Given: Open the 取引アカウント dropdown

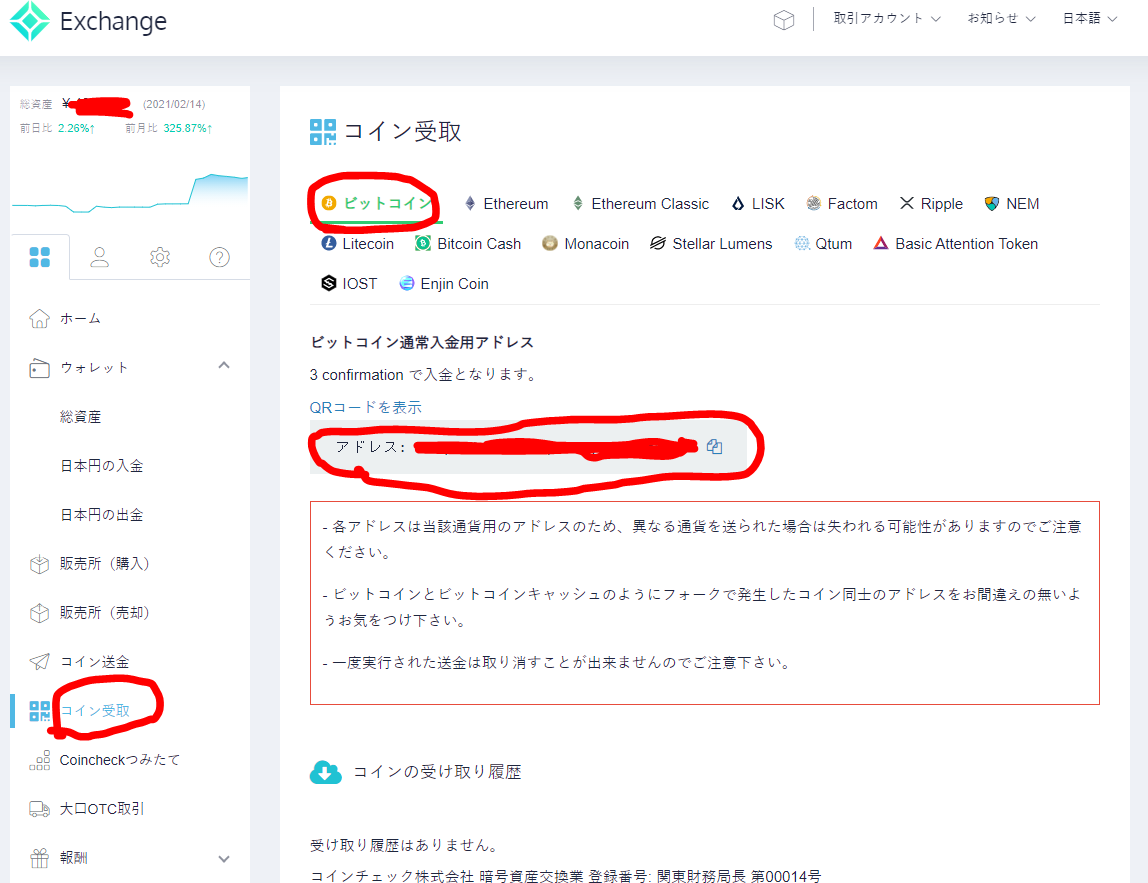Looking at the screenshot, I should pyautogui.click(x=884, y=17).
